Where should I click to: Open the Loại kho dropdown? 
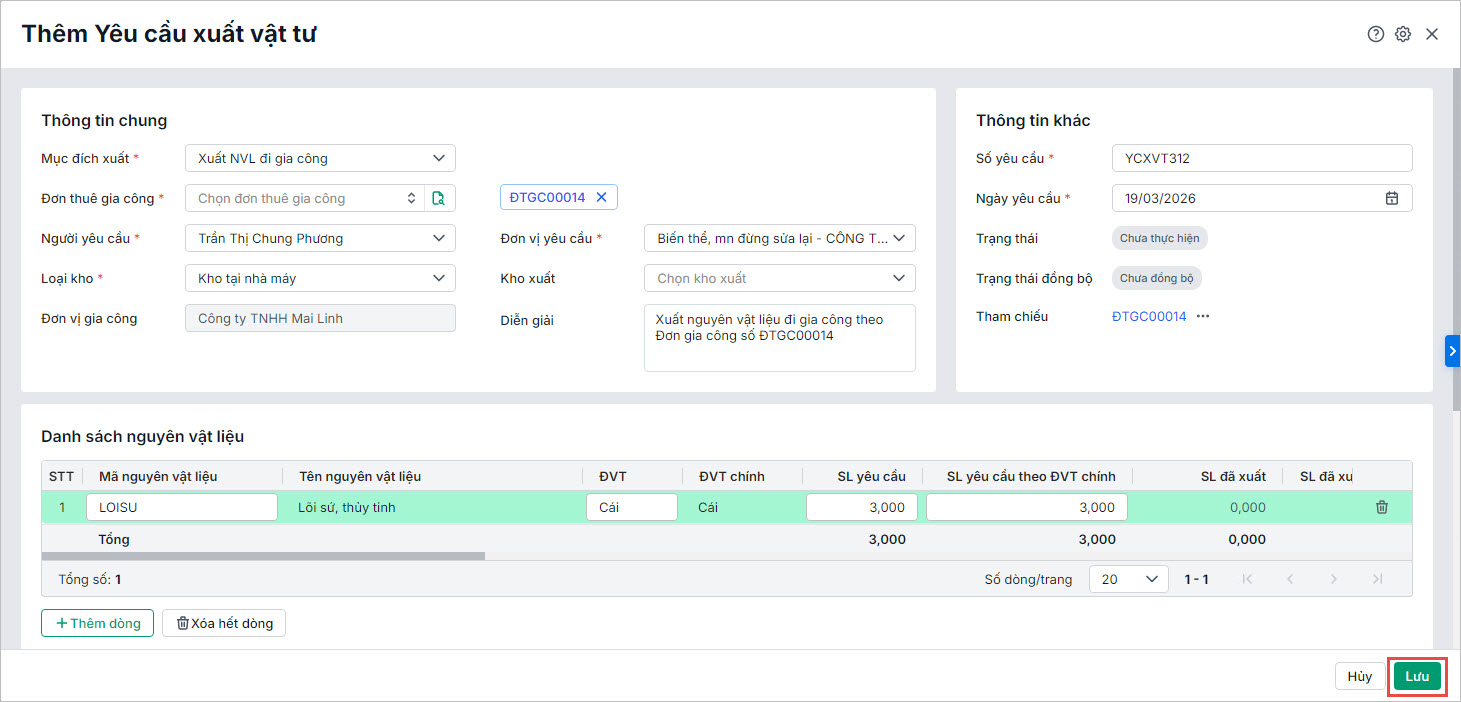320,278
